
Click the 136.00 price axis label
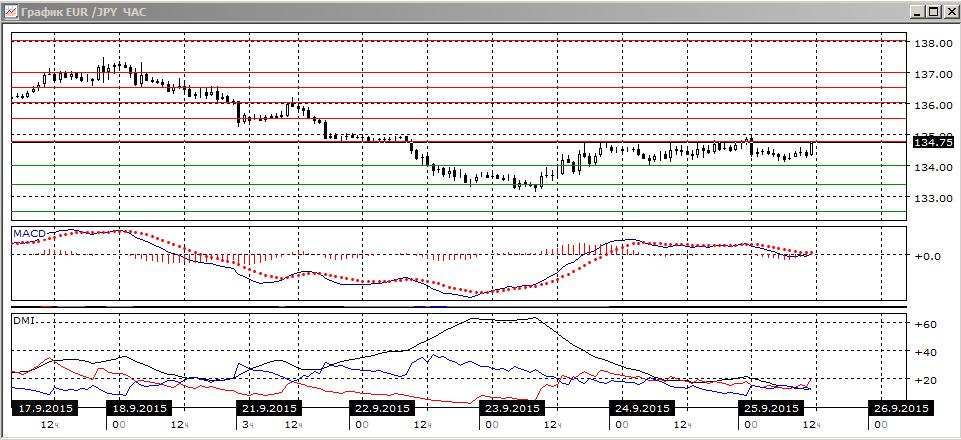point(935,105)
